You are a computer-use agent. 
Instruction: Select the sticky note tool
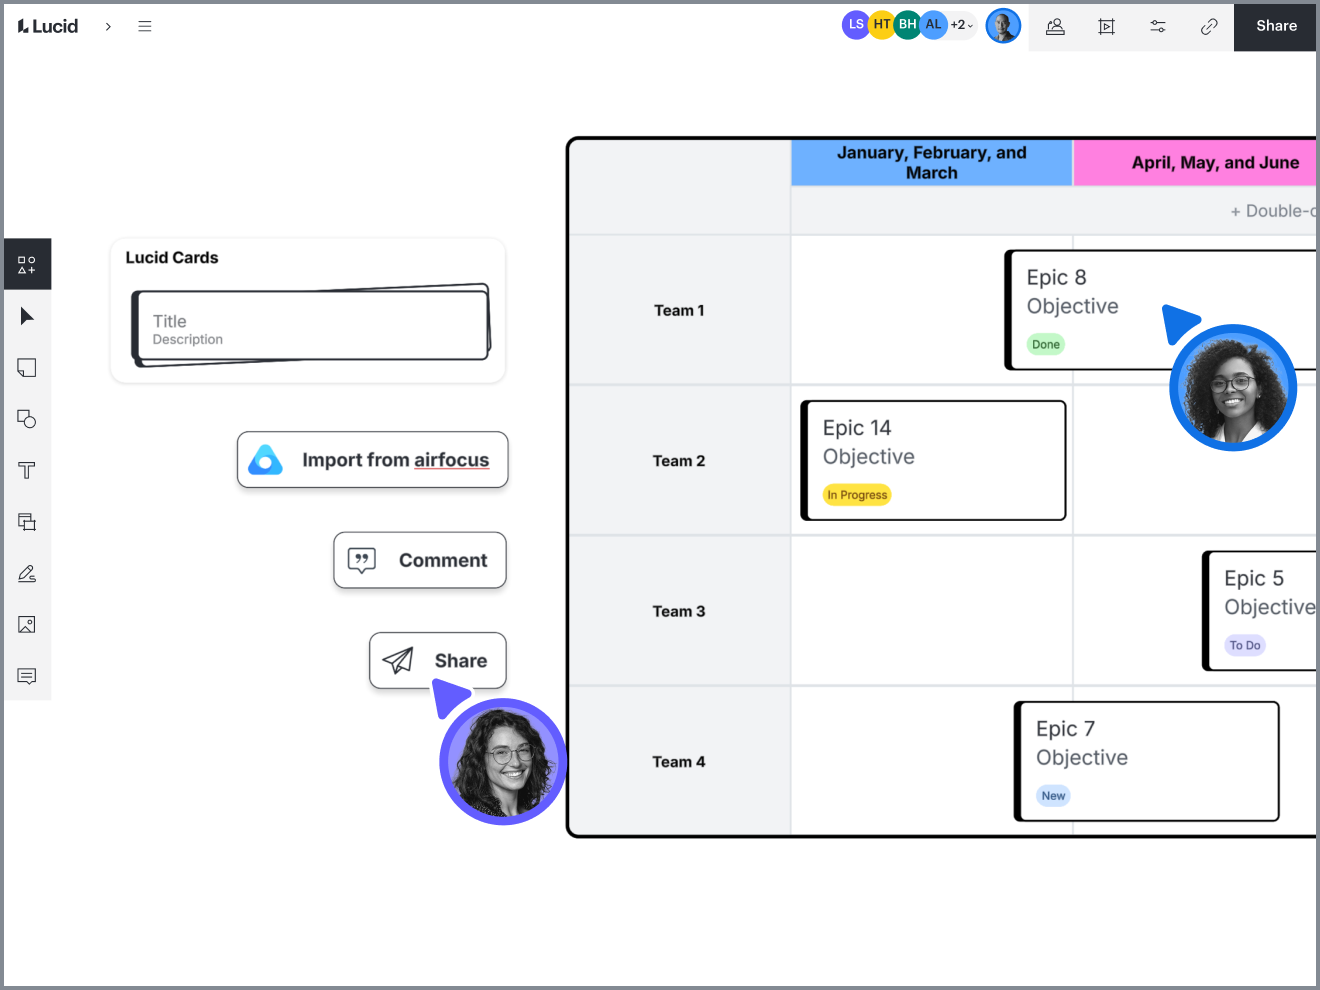click(27, 368)
